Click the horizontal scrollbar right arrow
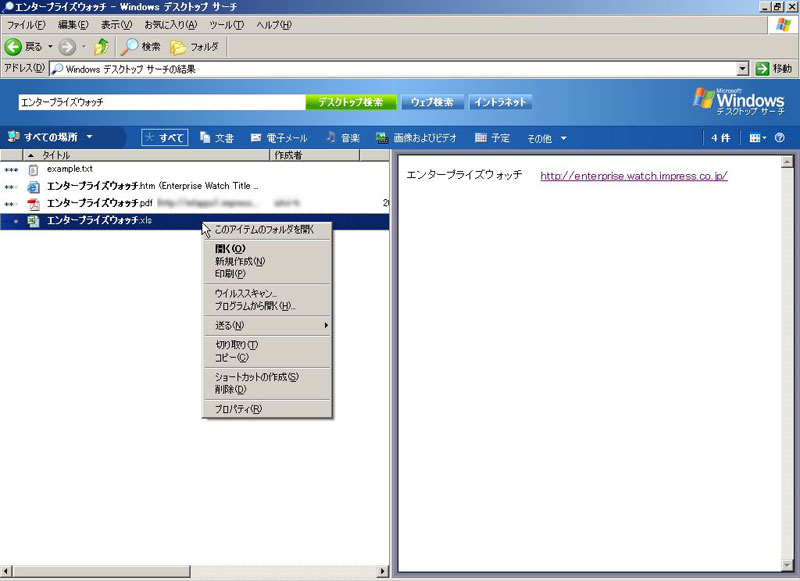This screenshot has width=800, height=581. (x=383, y=571)
